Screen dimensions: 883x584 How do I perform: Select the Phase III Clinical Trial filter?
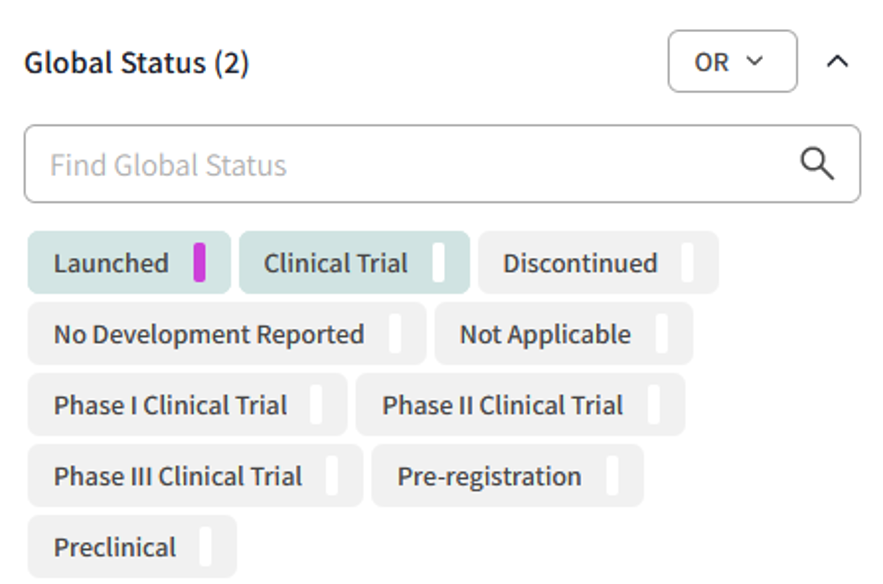coord(177,476)
